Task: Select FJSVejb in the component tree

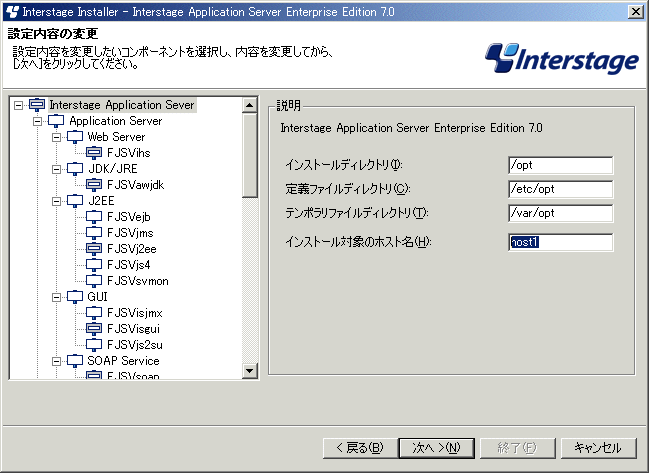Action: [x=128, y=217]
